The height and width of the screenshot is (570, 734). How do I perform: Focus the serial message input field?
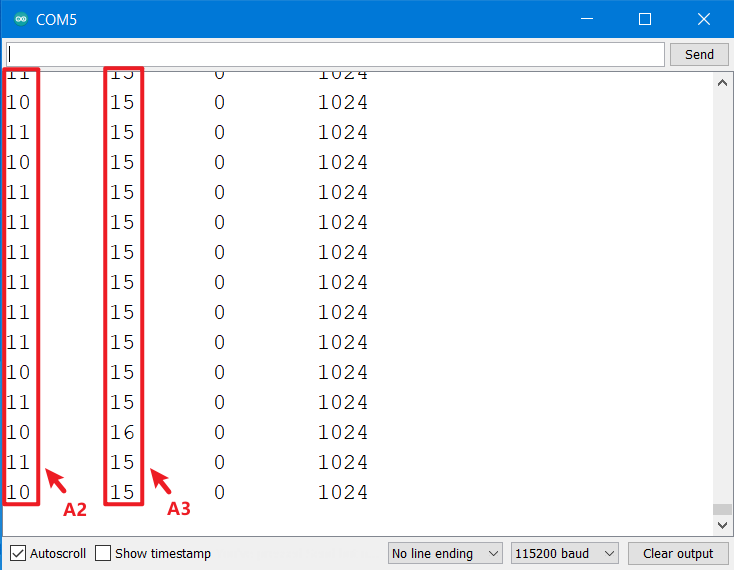(x=334, y=54)
